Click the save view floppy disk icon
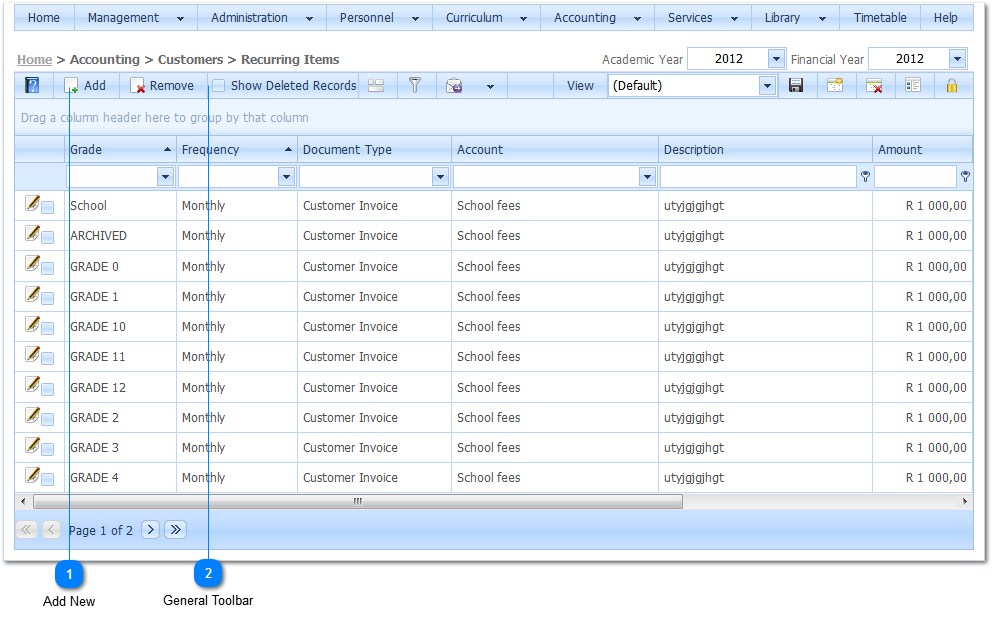The height and width of the screenshot is (625, 993). pos(796,85)
